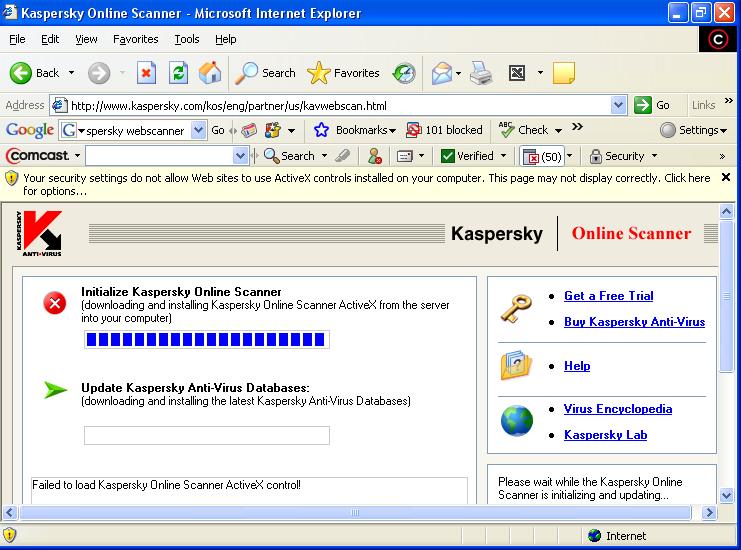Click the status bar shield icon
The width and height of the screenshot is (741, 550).
[9, 535]
